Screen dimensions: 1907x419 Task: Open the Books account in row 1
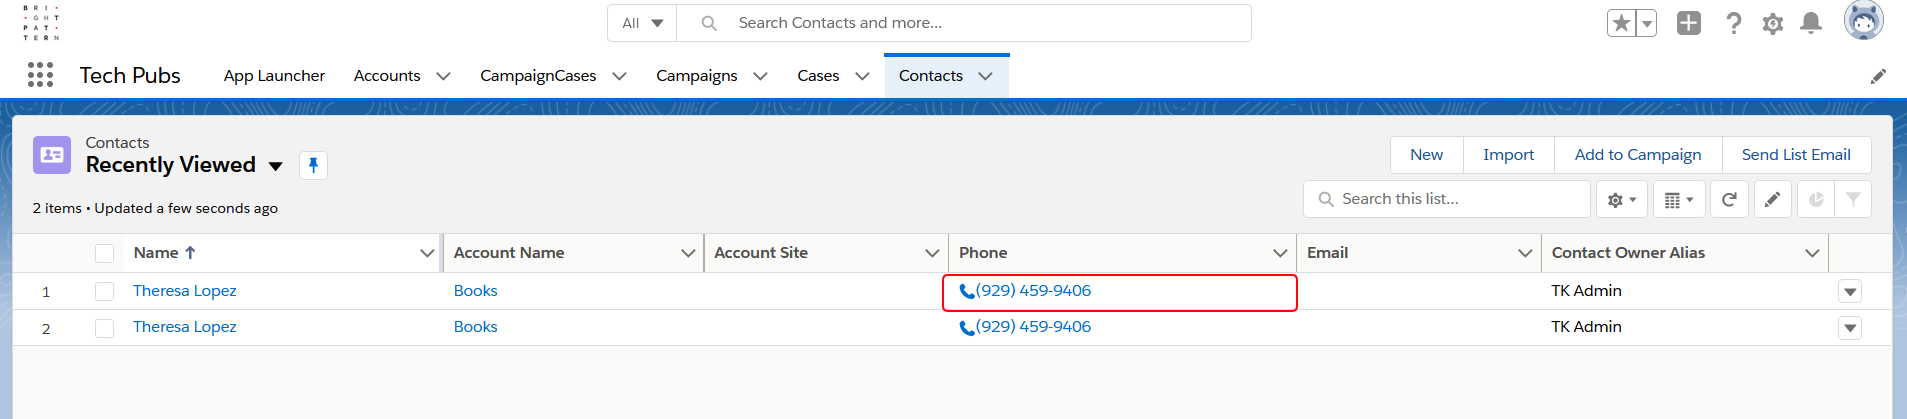(476, 291)
